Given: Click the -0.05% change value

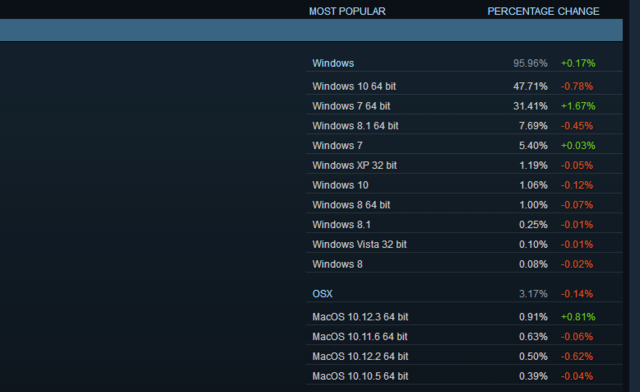Looking at the screenshot, I should 577,165.
